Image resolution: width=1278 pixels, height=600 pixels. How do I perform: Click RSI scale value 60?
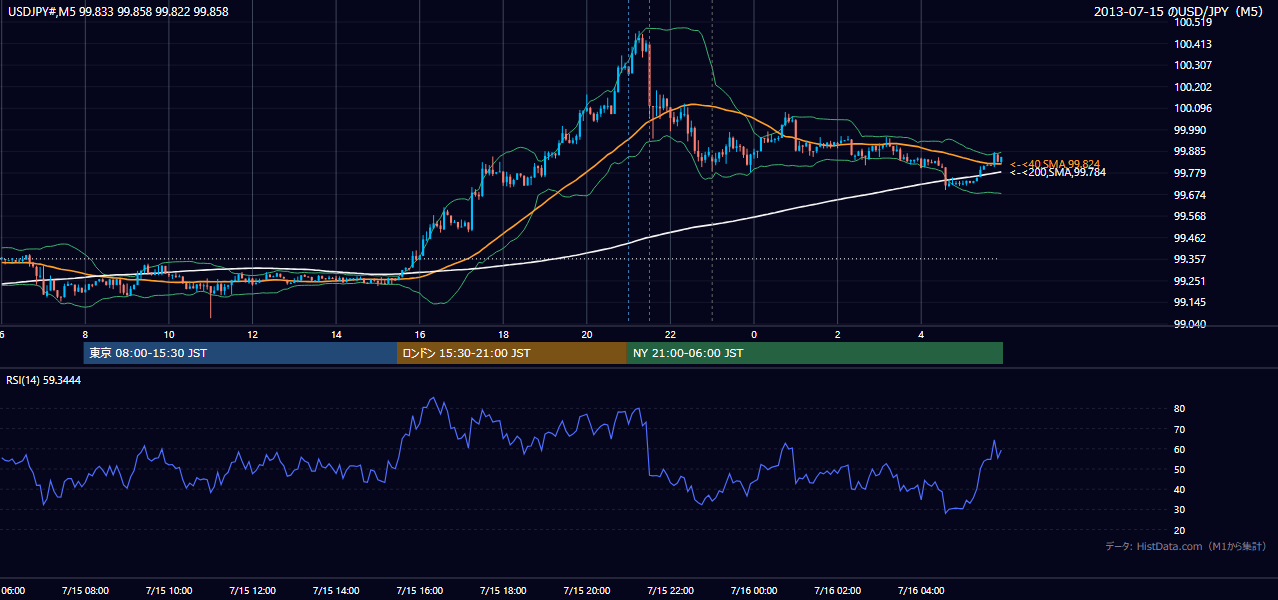click(x=1180, y=449)
